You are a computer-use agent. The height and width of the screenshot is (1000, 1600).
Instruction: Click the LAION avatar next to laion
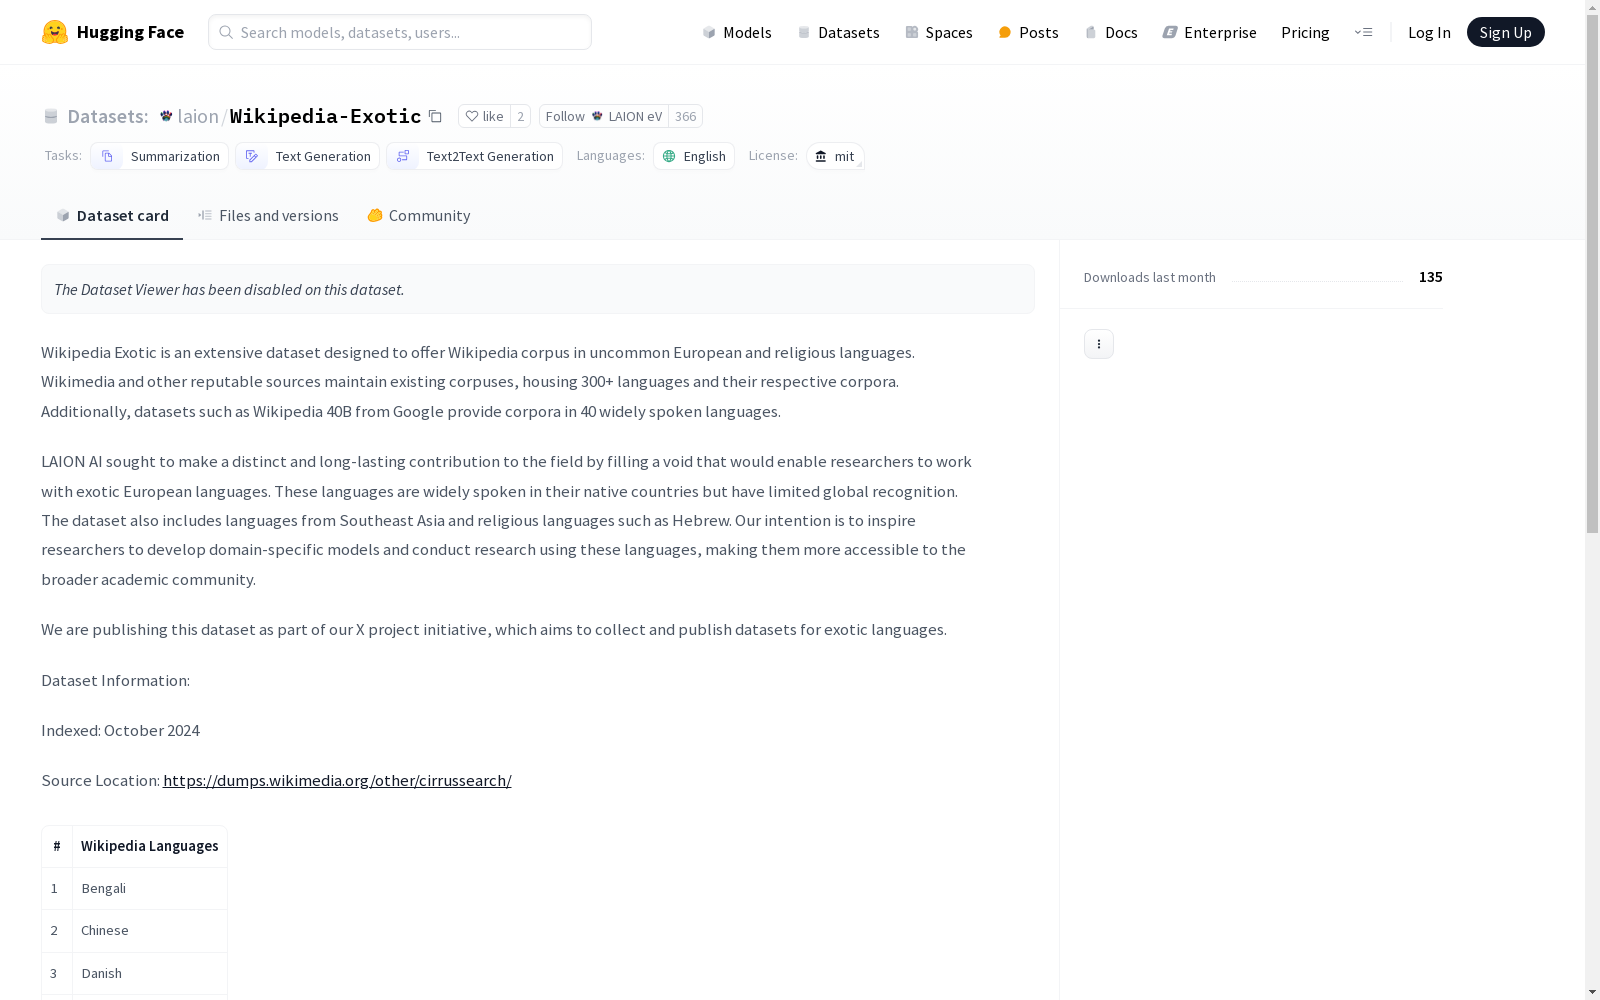click(166, 116)
